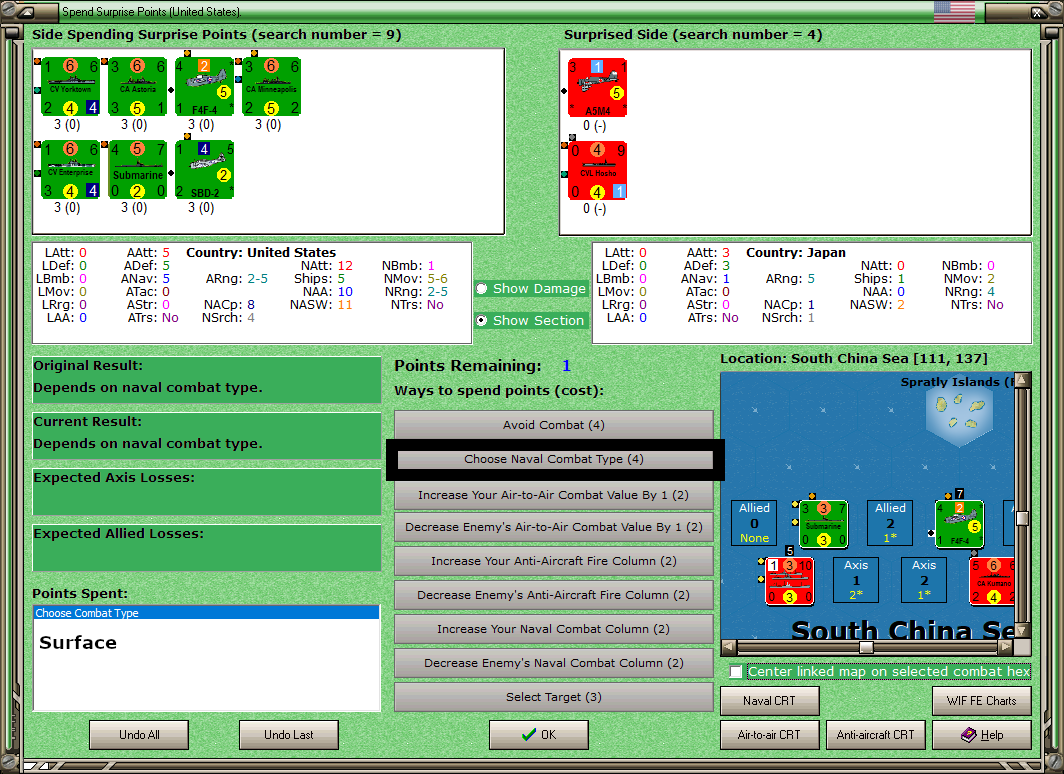Click map scroll right arrow
Screen dimensions: 1064x774
coord(1006,647)
